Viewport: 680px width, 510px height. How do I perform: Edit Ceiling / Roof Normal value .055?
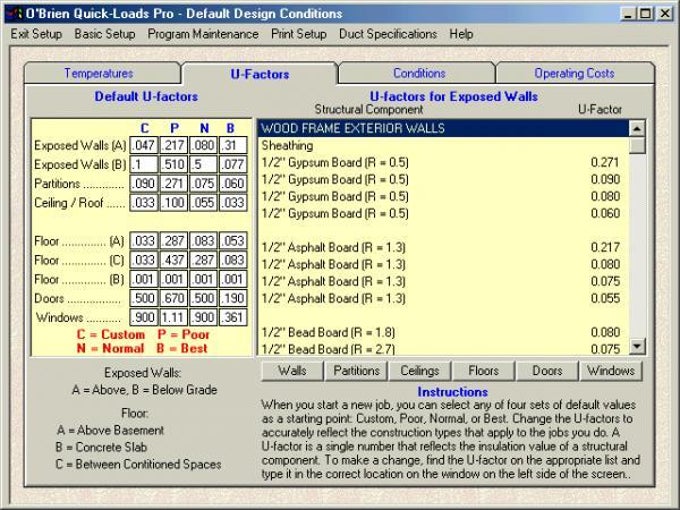[x=203, y=203]
